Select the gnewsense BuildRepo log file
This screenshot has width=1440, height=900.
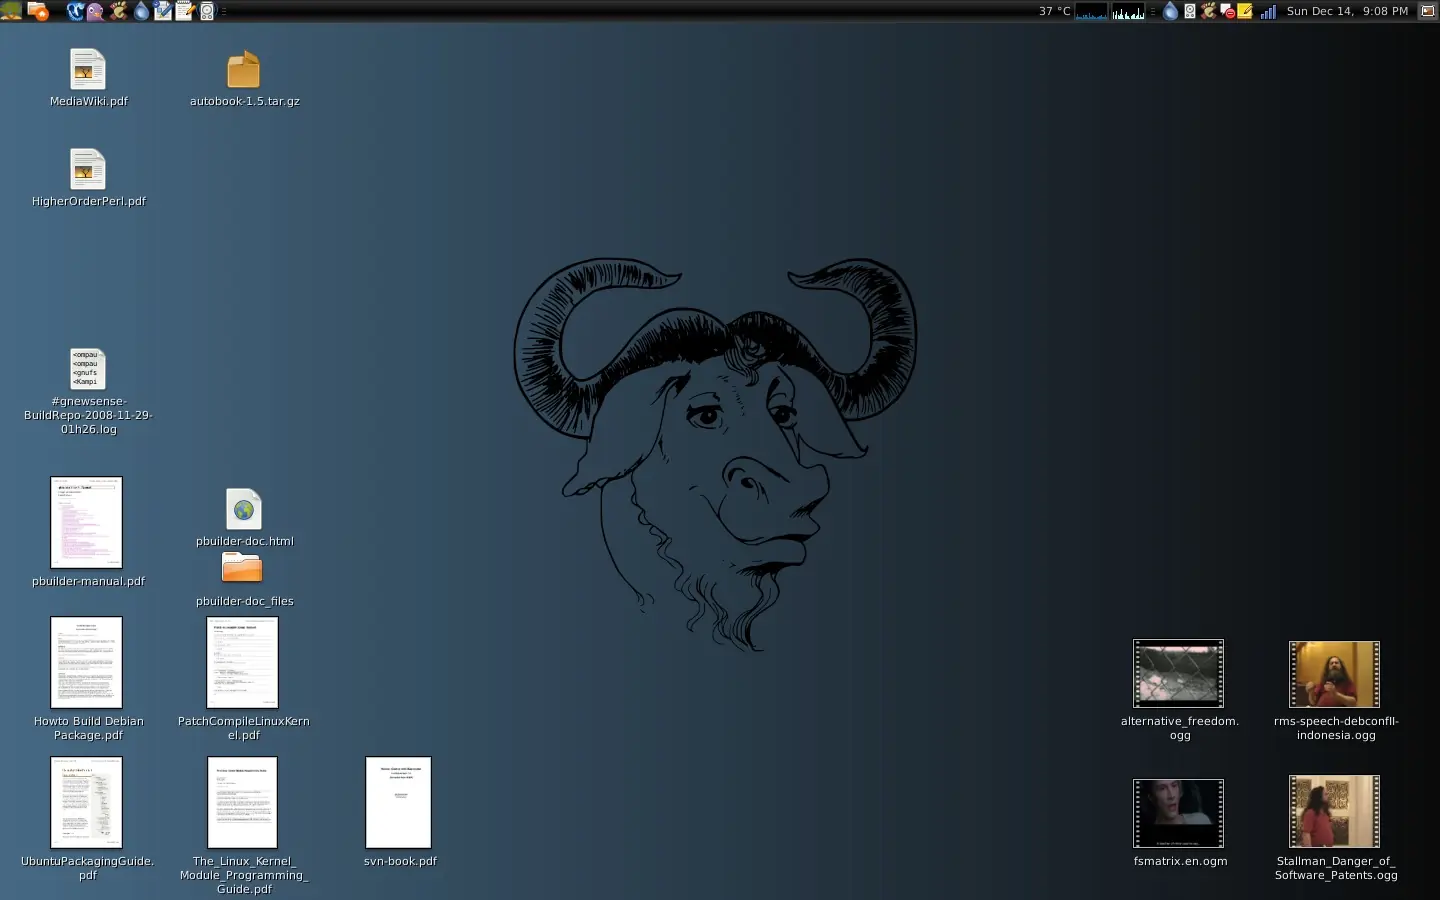[88, 369]
